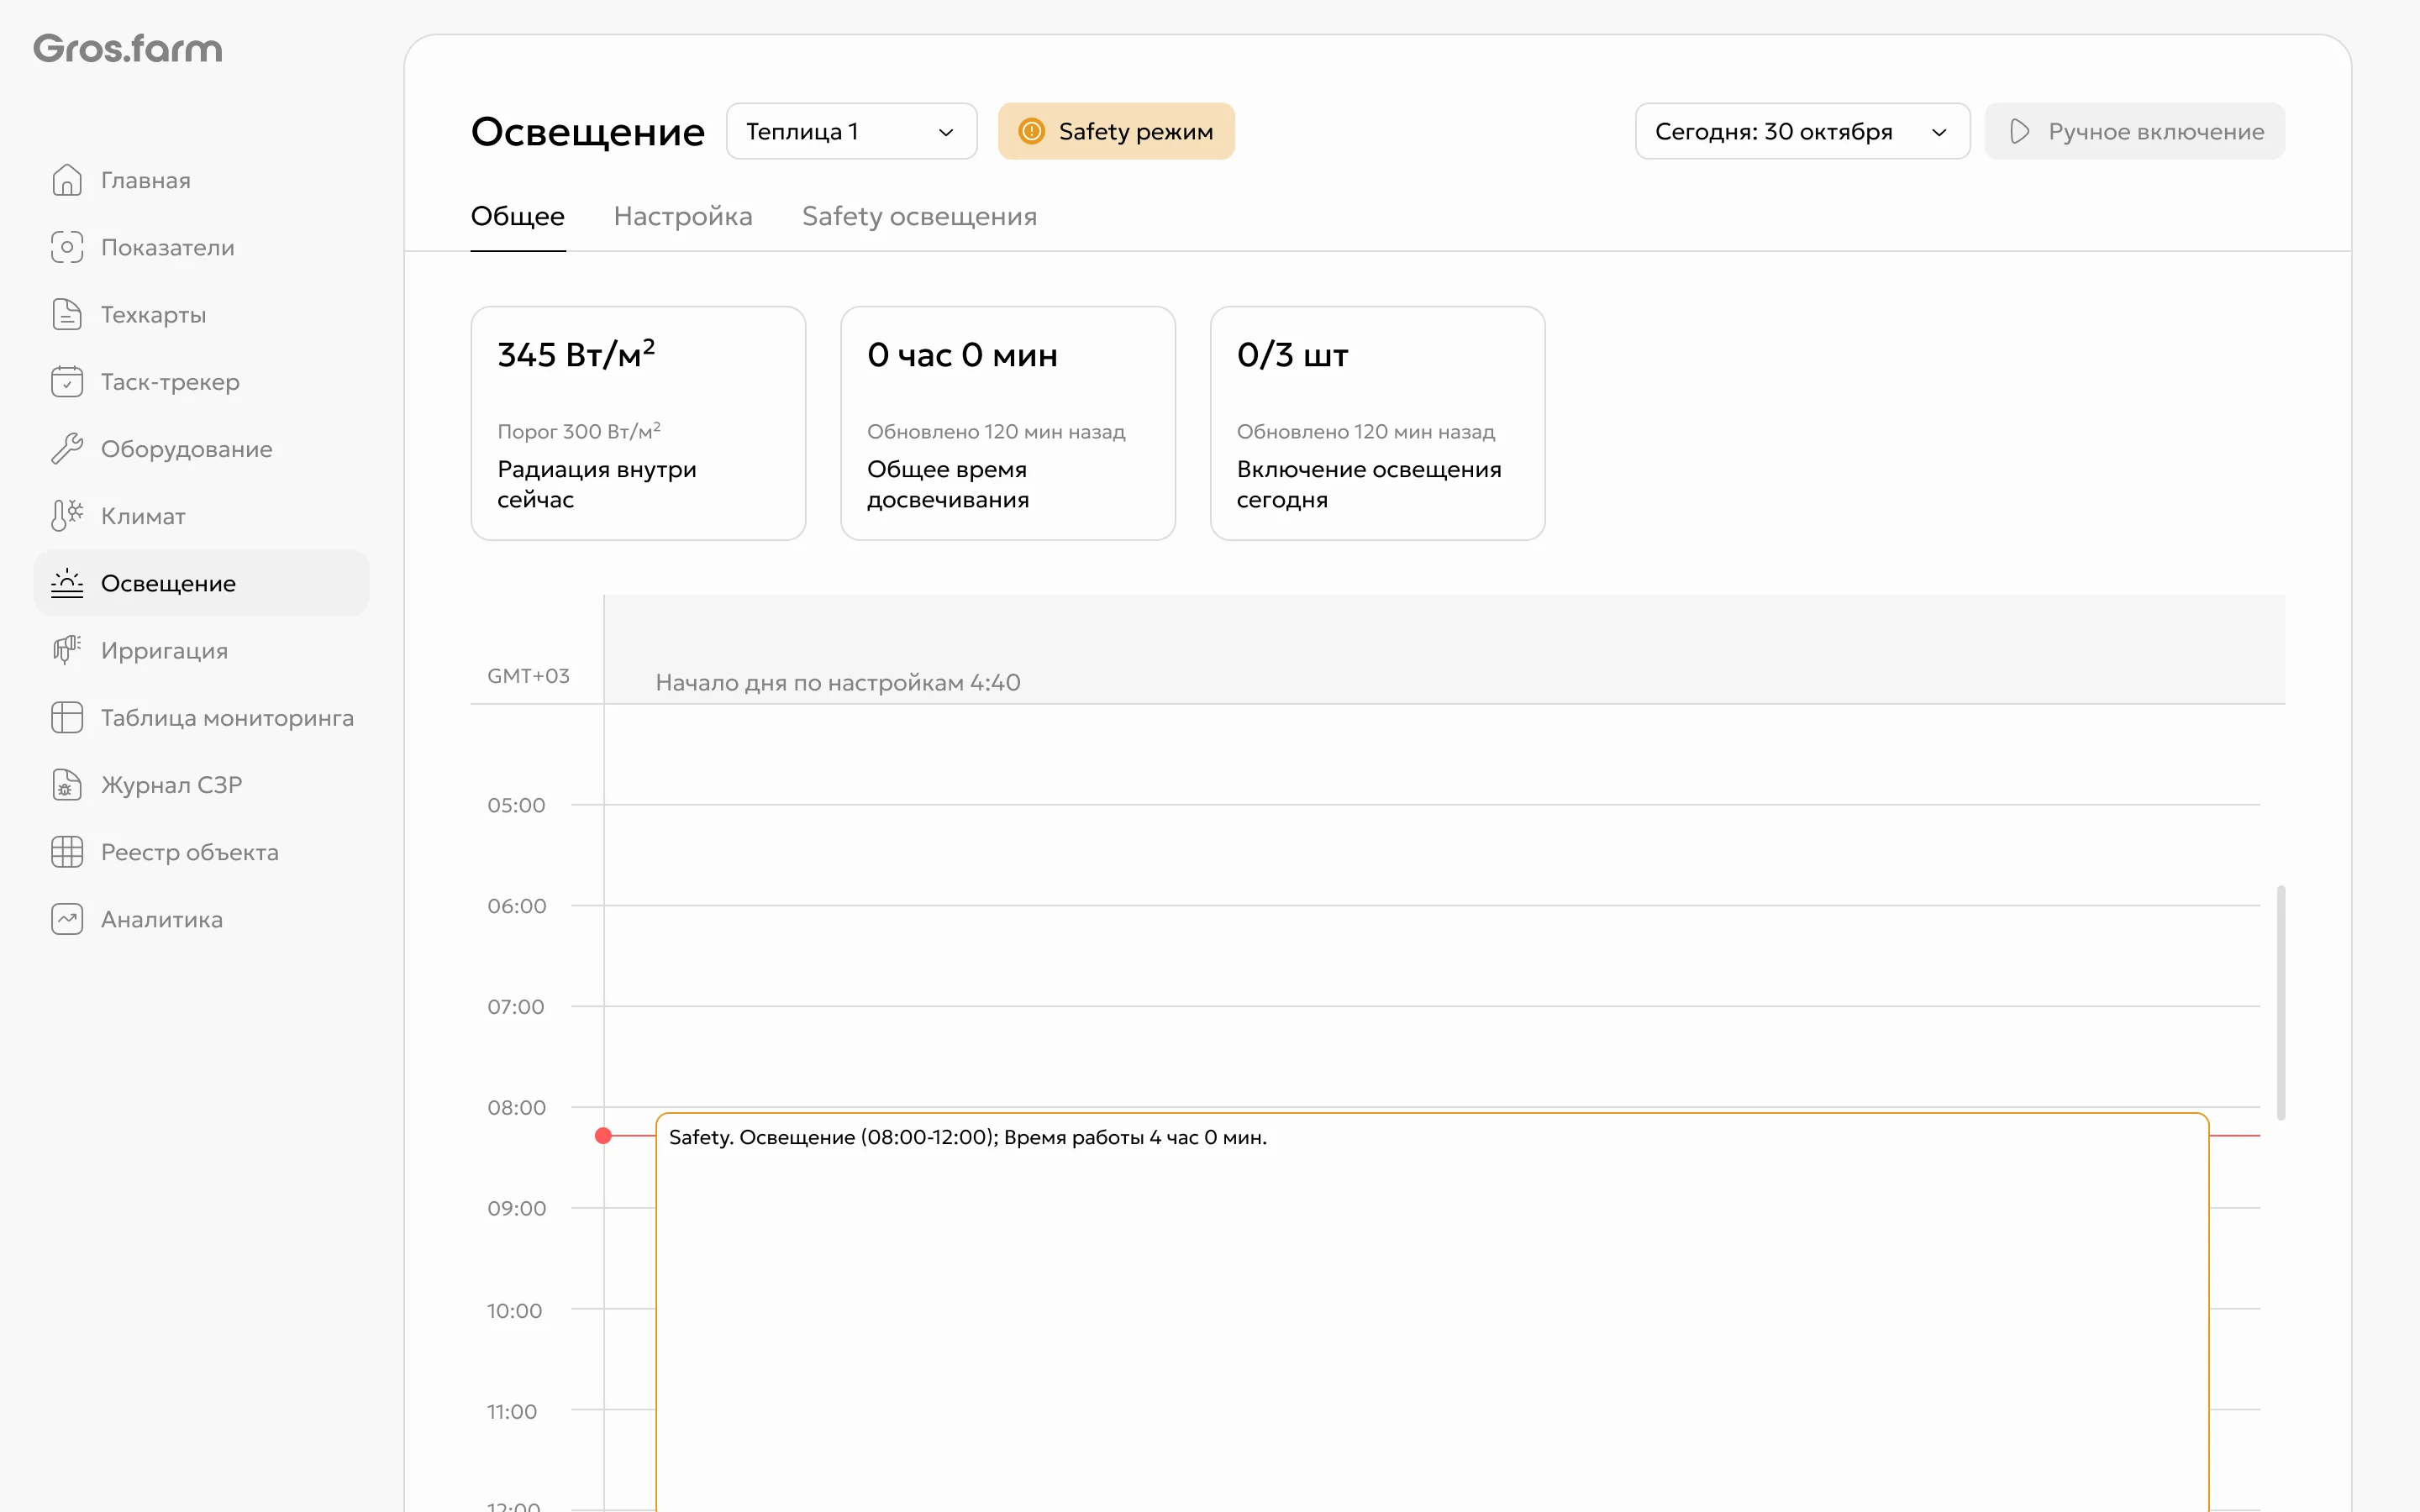Image resolution: width=2420 pixels, height=1512 pixels.
Task: Click the GMT+03 timezone label
Action: click(x=528, y=676)
